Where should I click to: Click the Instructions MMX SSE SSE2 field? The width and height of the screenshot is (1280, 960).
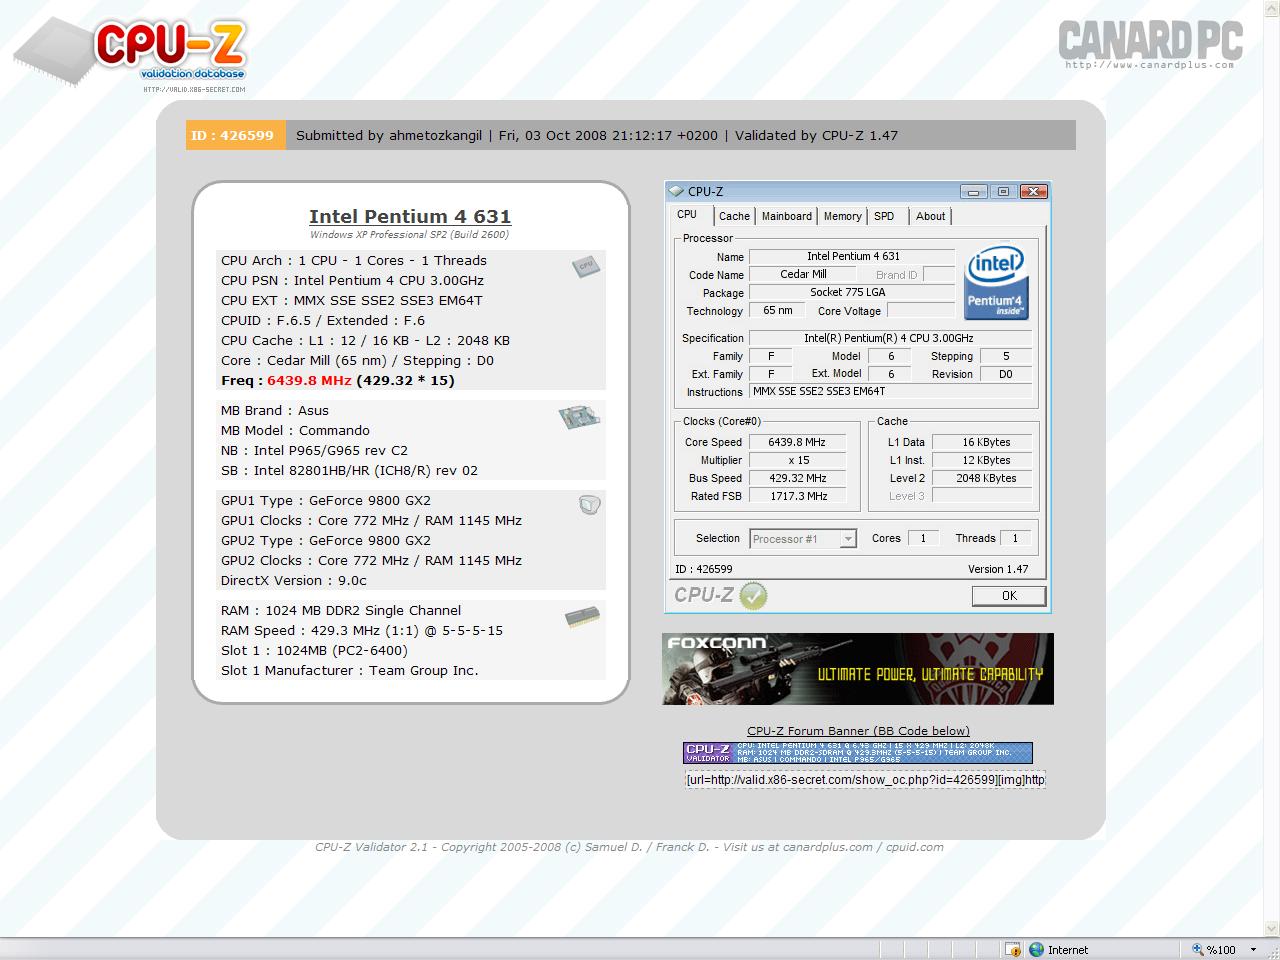click(891, 391)
